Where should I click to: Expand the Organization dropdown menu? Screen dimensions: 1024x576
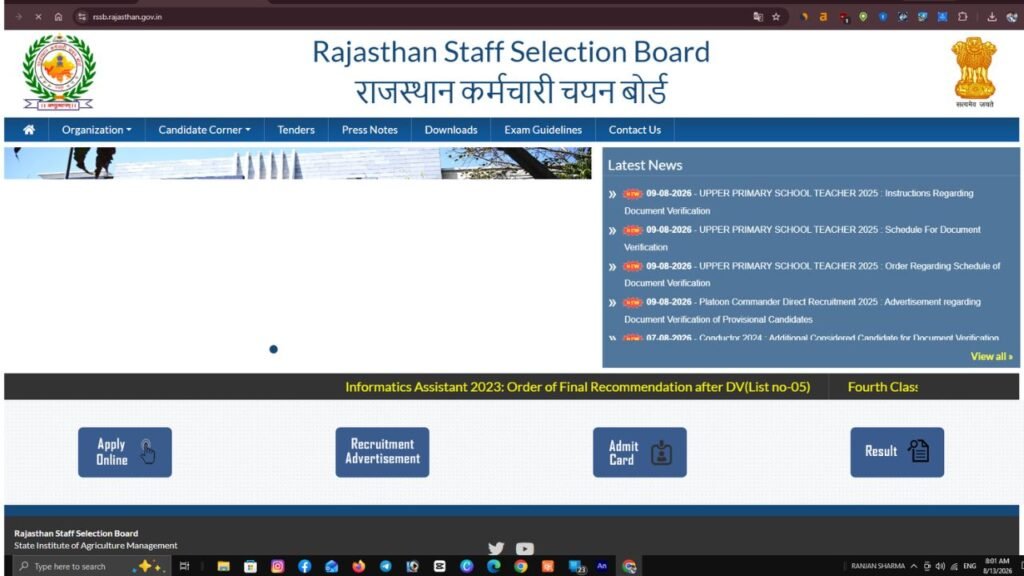tap(96, 129)
